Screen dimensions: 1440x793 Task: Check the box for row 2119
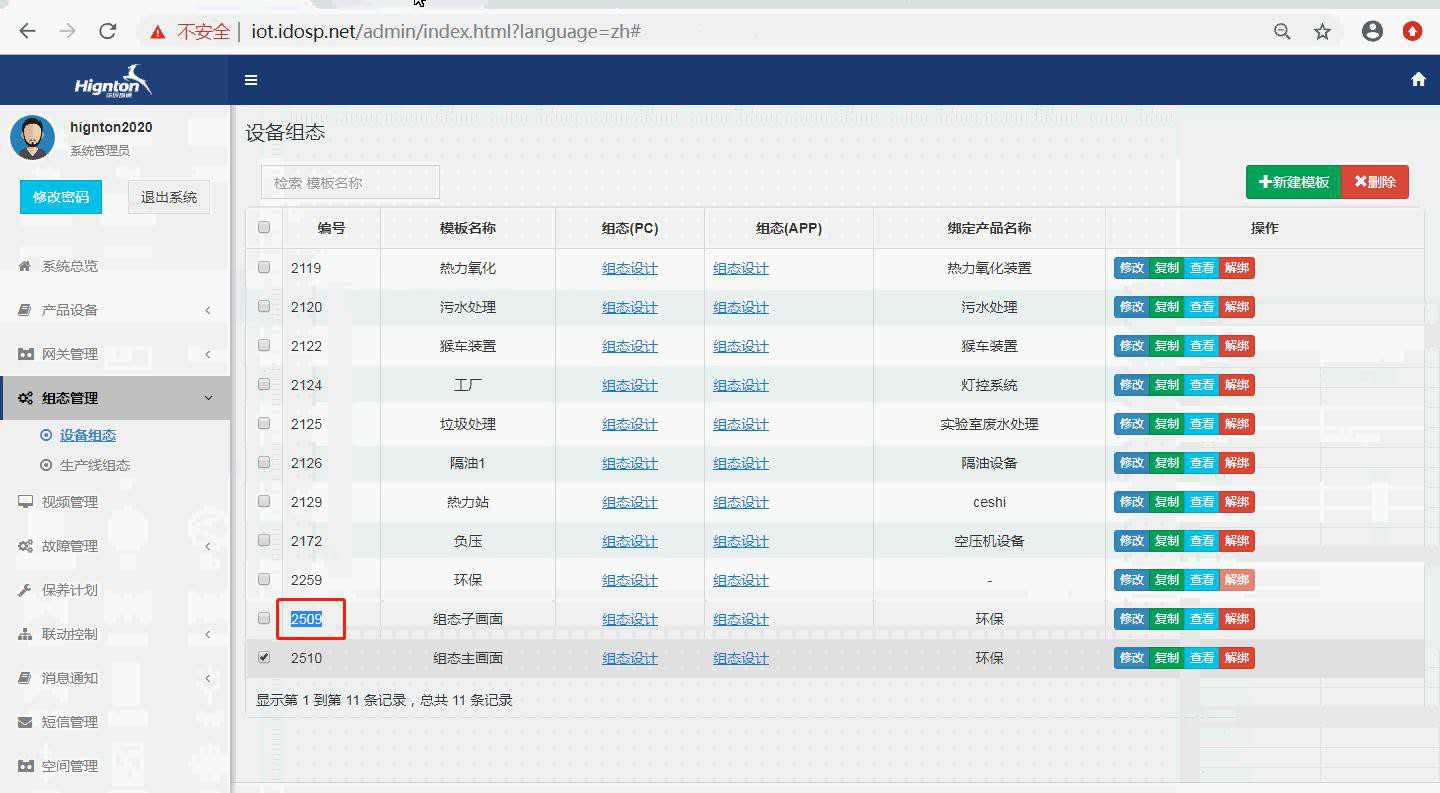(x=264, y=268)
